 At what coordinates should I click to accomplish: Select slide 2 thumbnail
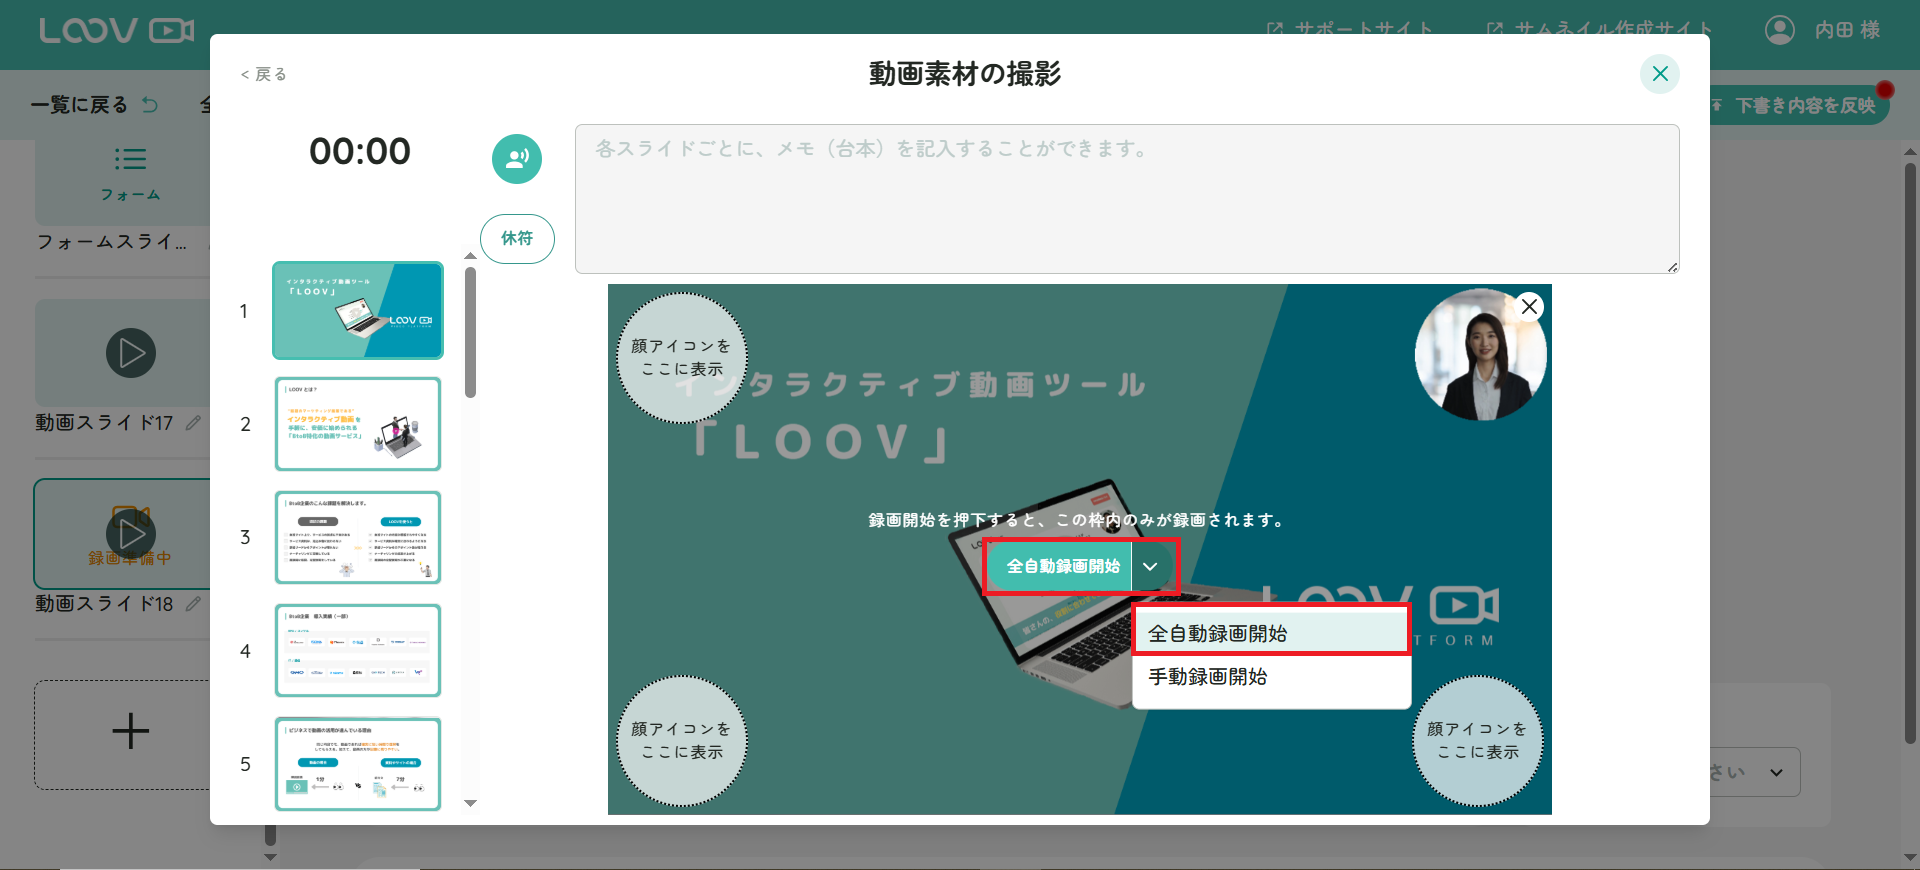358,424
